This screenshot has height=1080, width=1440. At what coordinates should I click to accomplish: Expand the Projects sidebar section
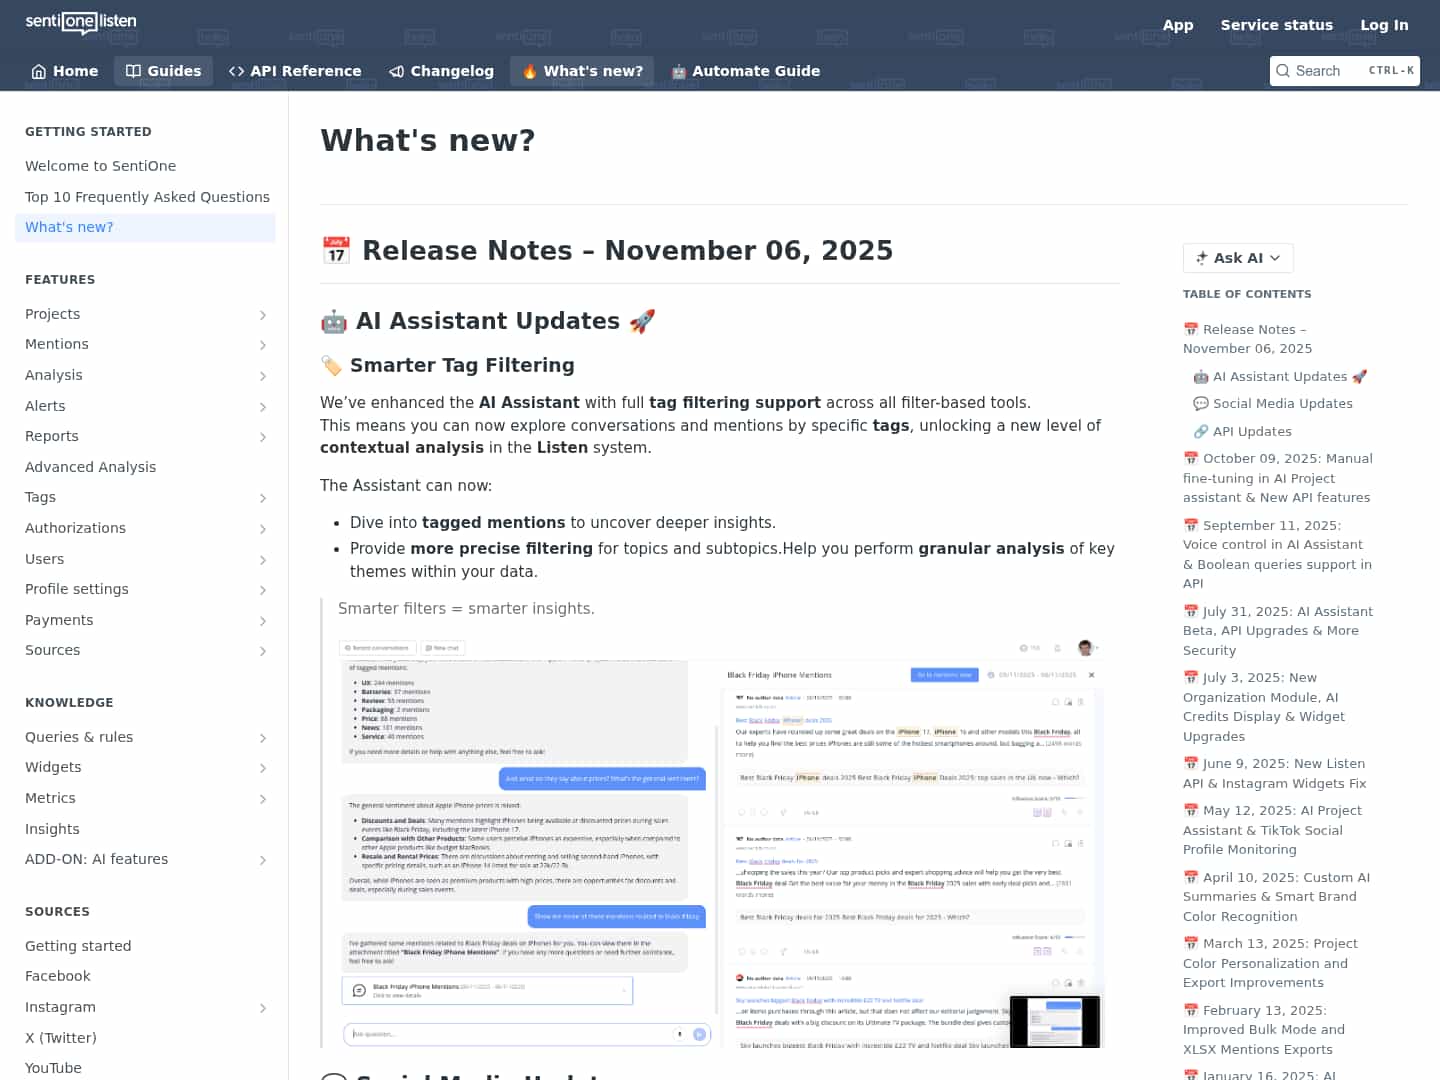[x=262, y=314]
